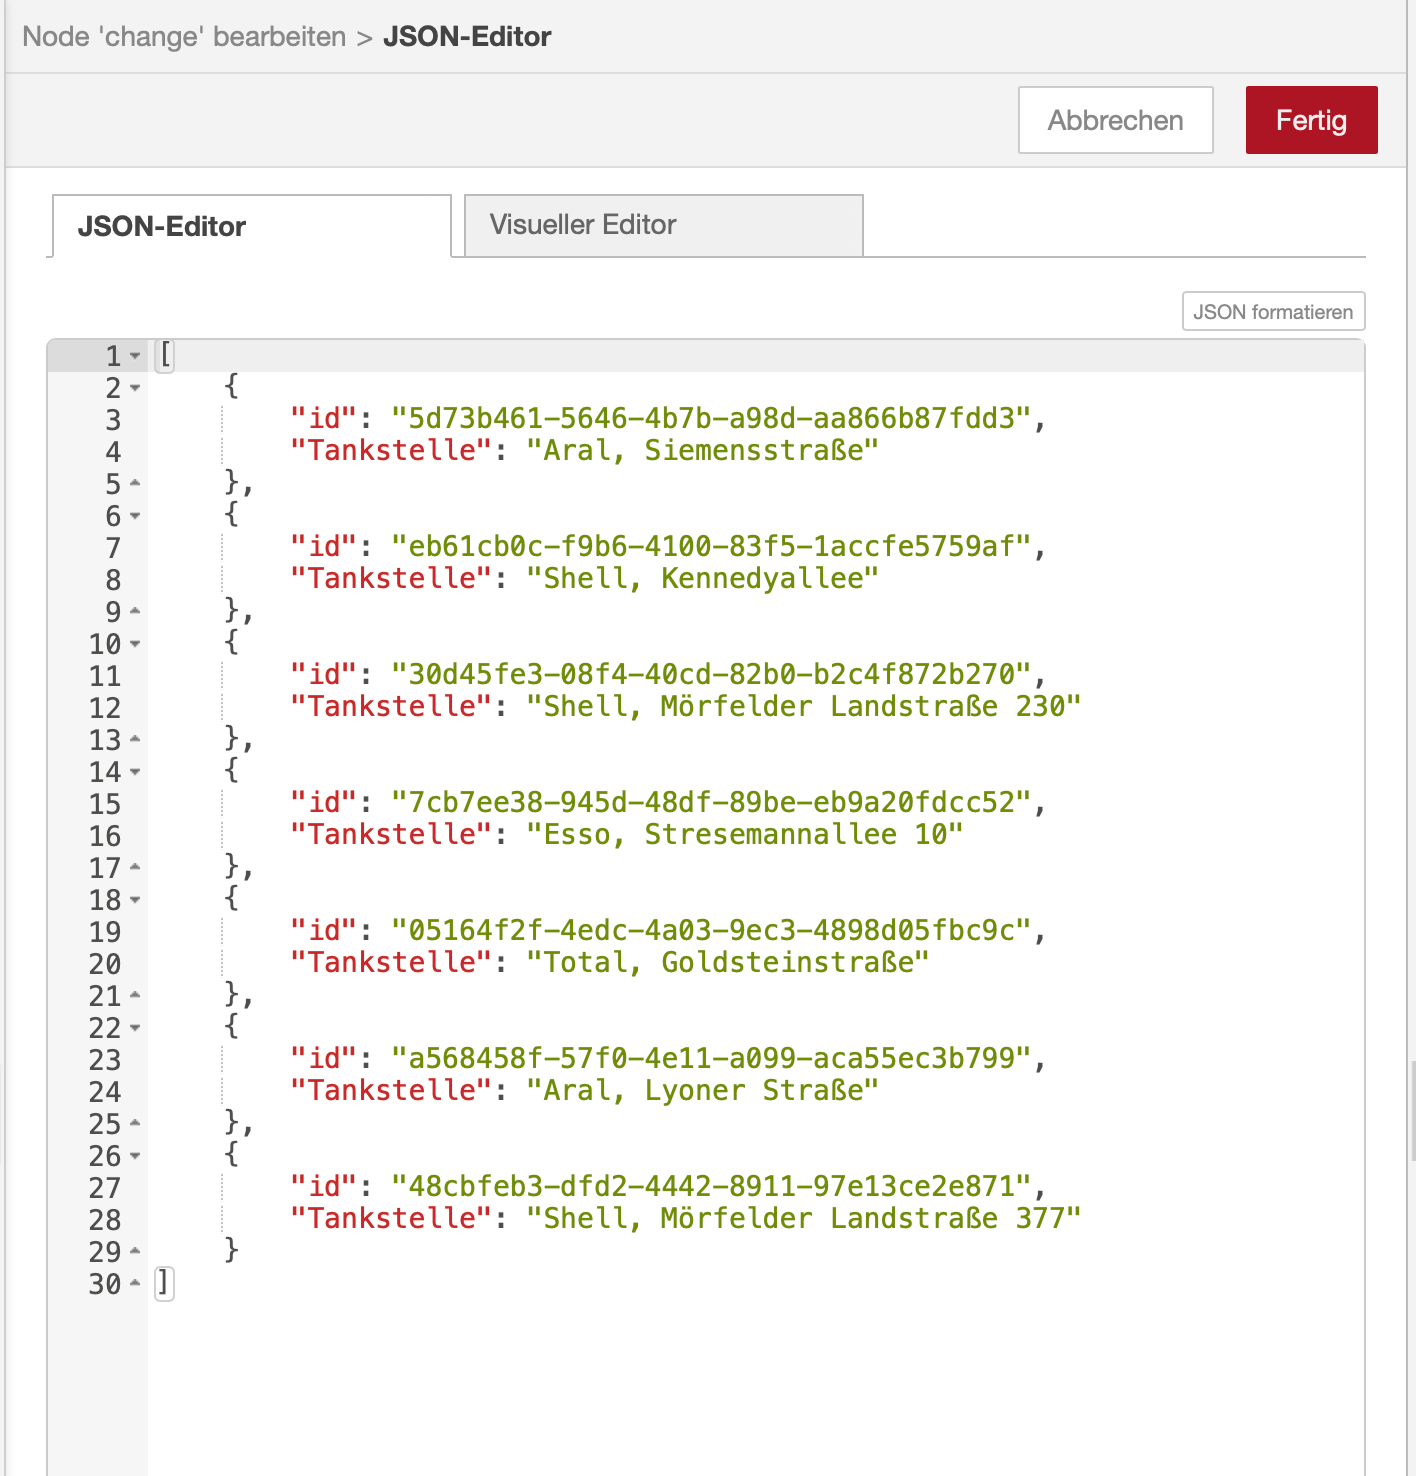
Task: Select the JSON-Editor tab
Action: coord(251,226)
